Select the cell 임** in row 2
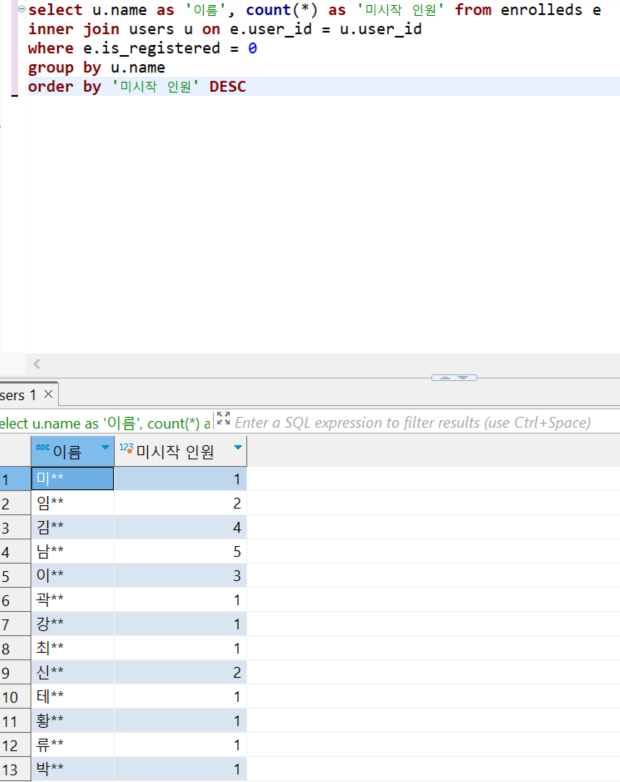The height and width of the screenshot is (782, 620). point(73,503)
